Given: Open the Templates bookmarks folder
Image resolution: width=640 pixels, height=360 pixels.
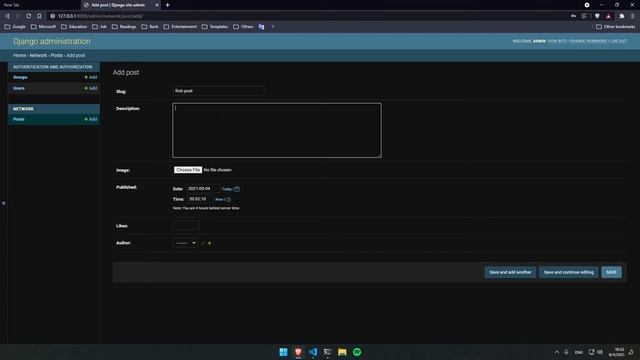Looking at the screenshot, I should 215,27.
